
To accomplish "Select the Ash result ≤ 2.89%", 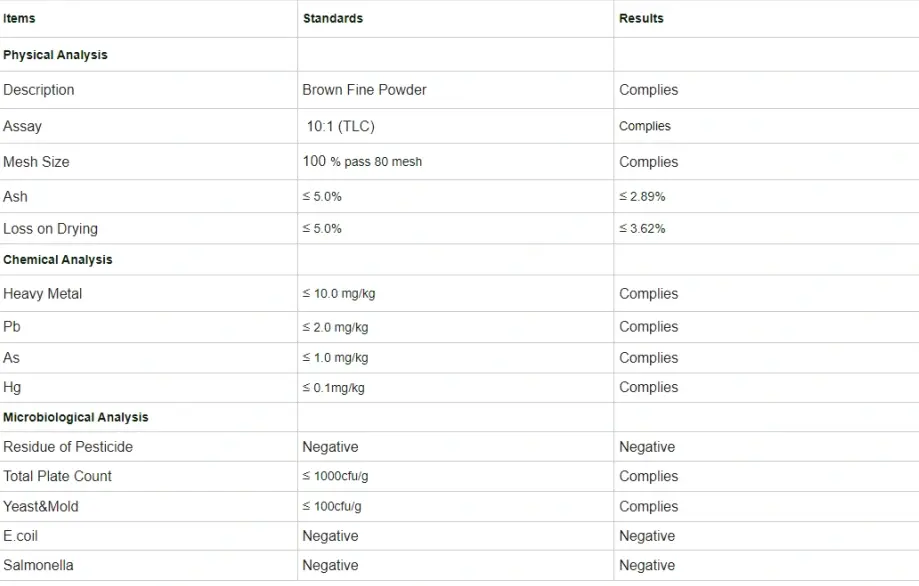I will [x=642, y=196].
